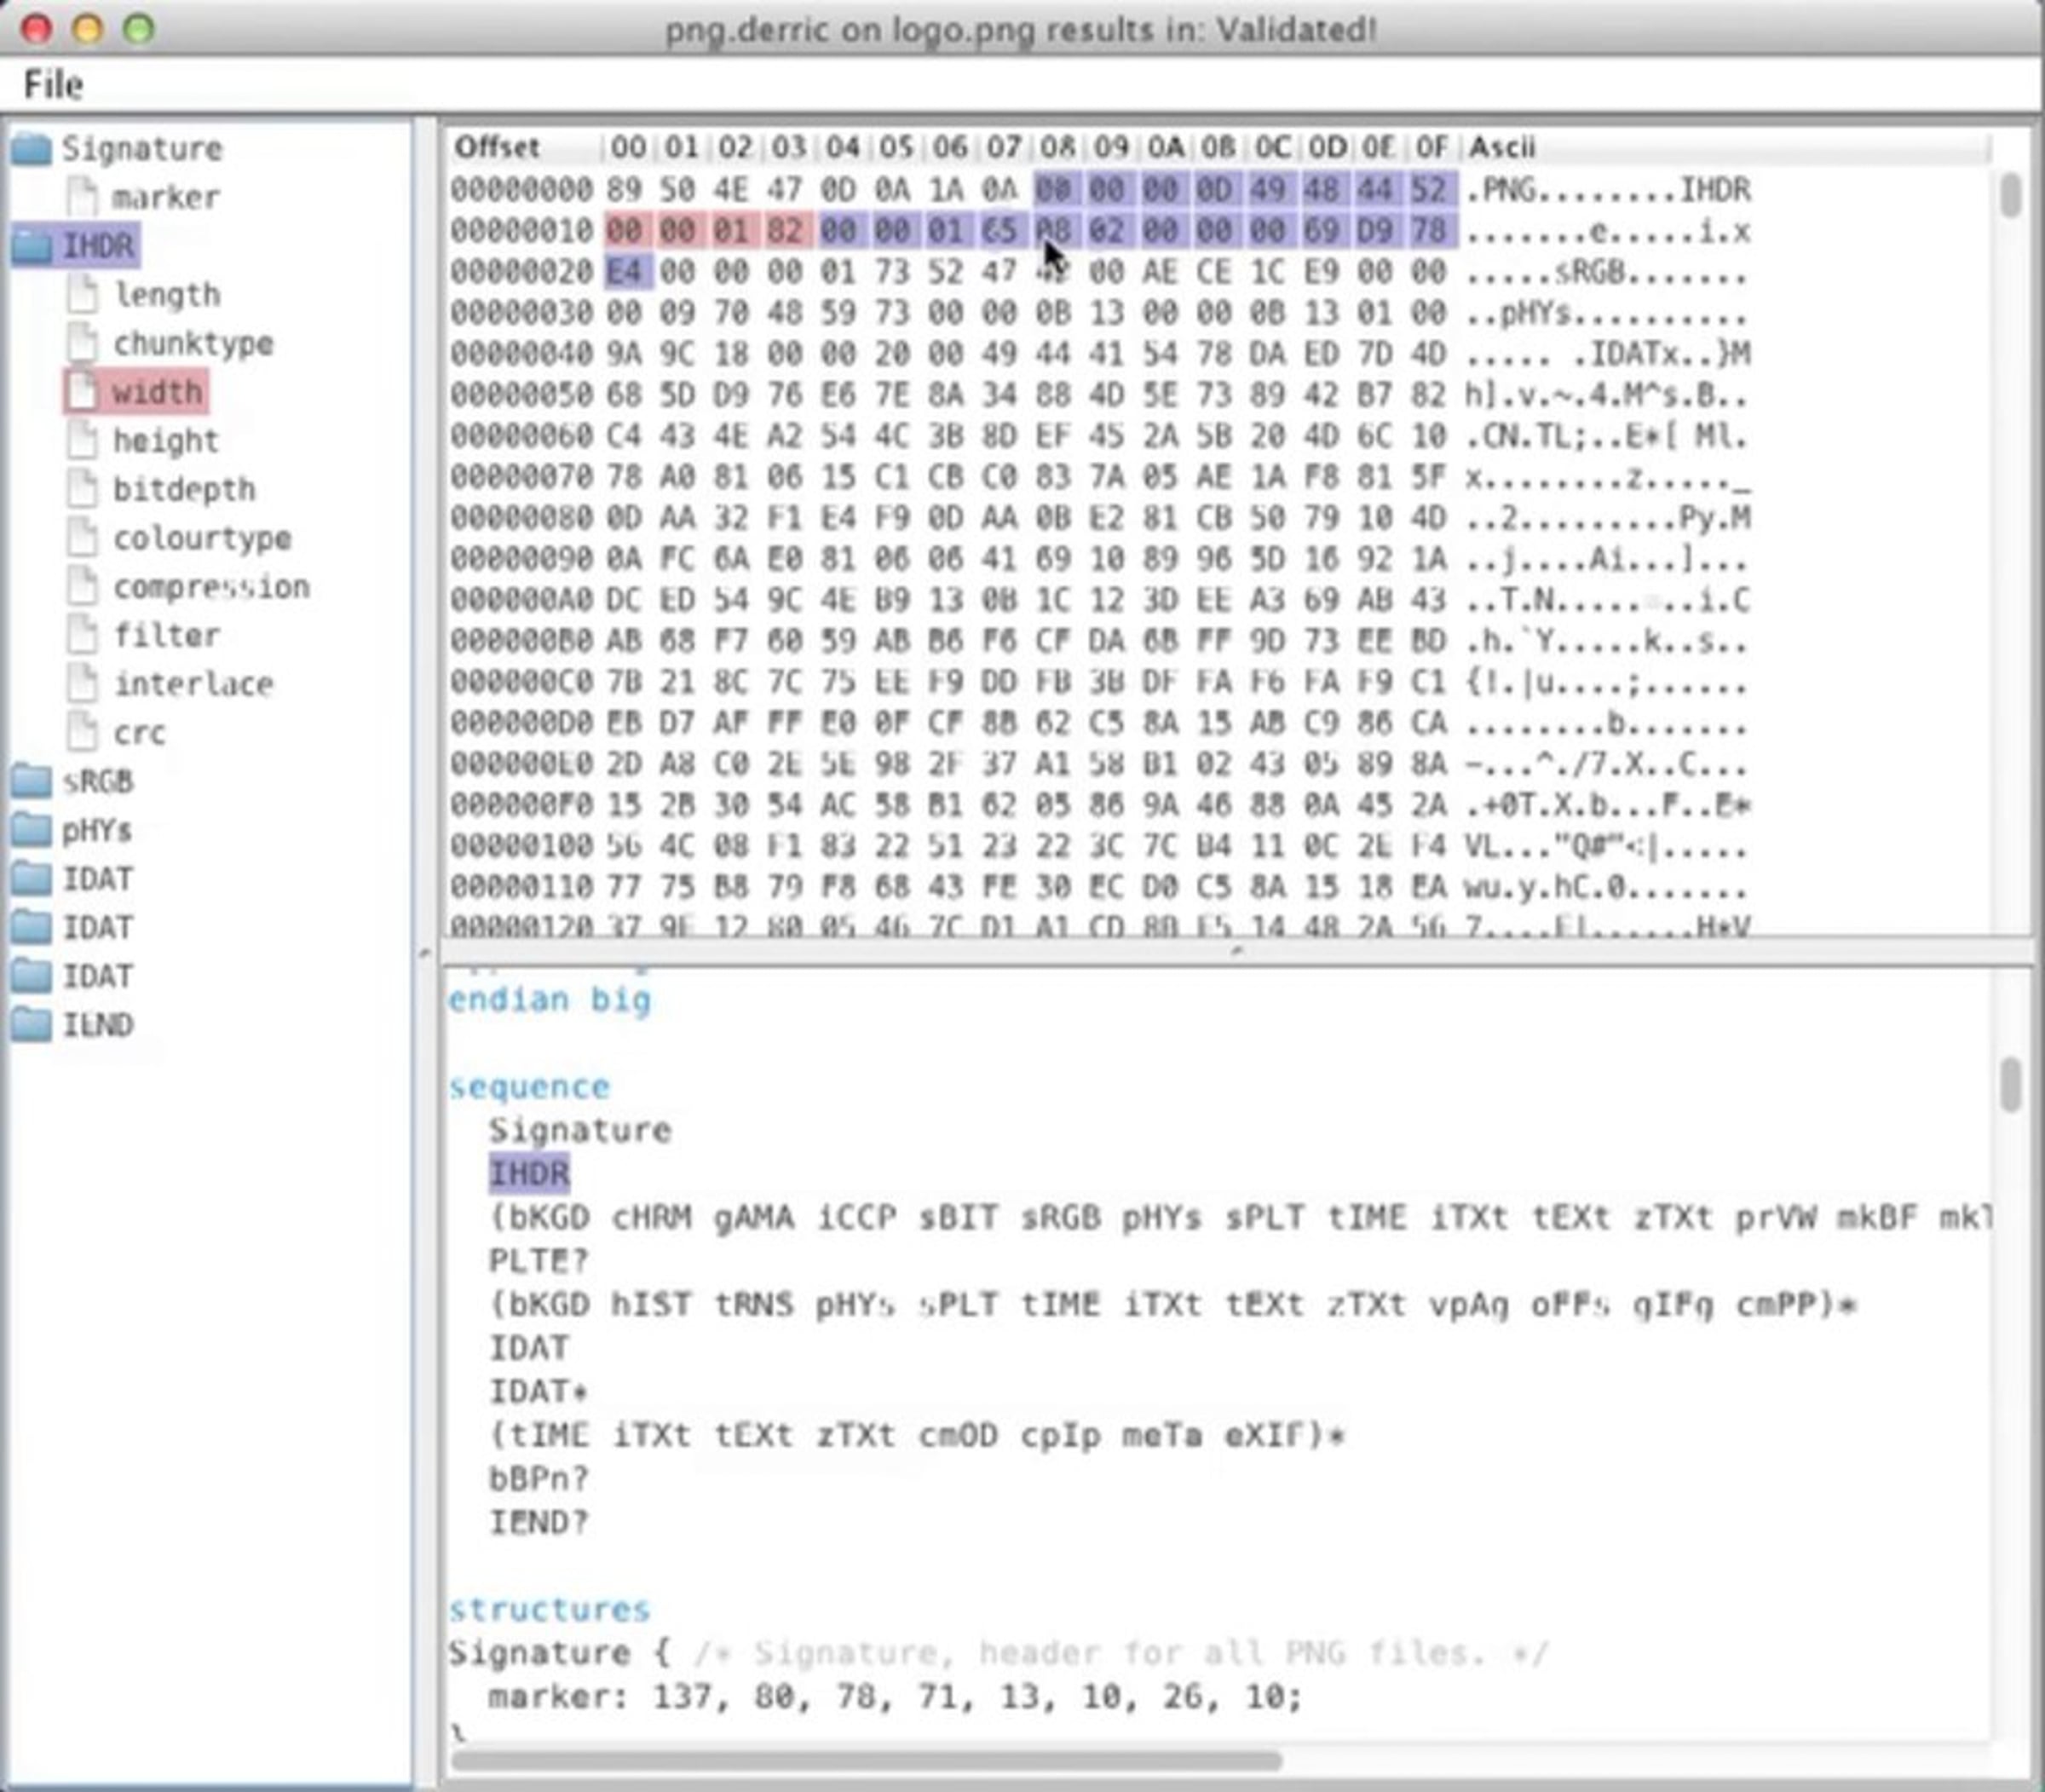The width and height of the screenshot is (2045, 1792).
Task: Select the marker tree item
Action: click(165, 197)
